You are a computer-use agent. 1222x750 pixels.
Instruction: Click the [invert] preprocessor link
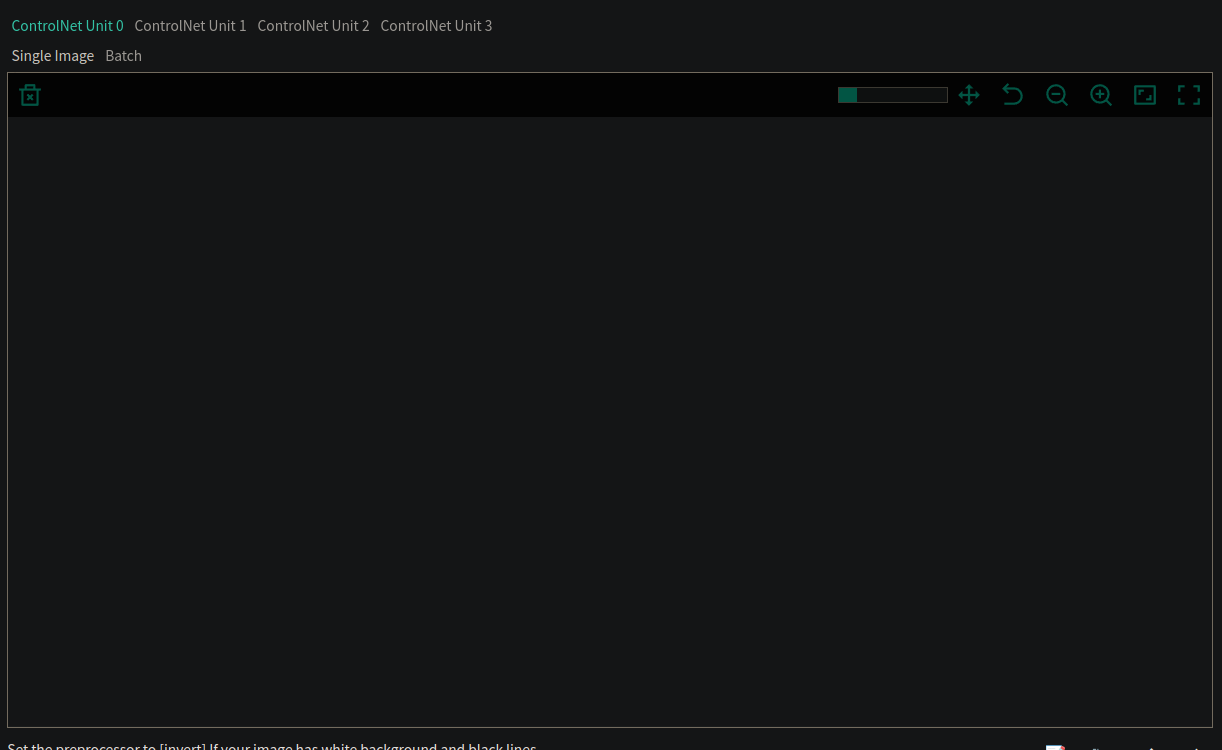click(183, 746)
